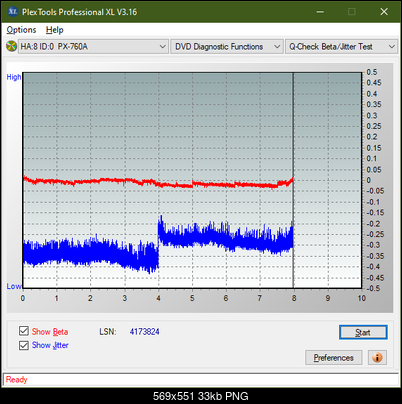Click the LSN: label

(x=108, y=332)
